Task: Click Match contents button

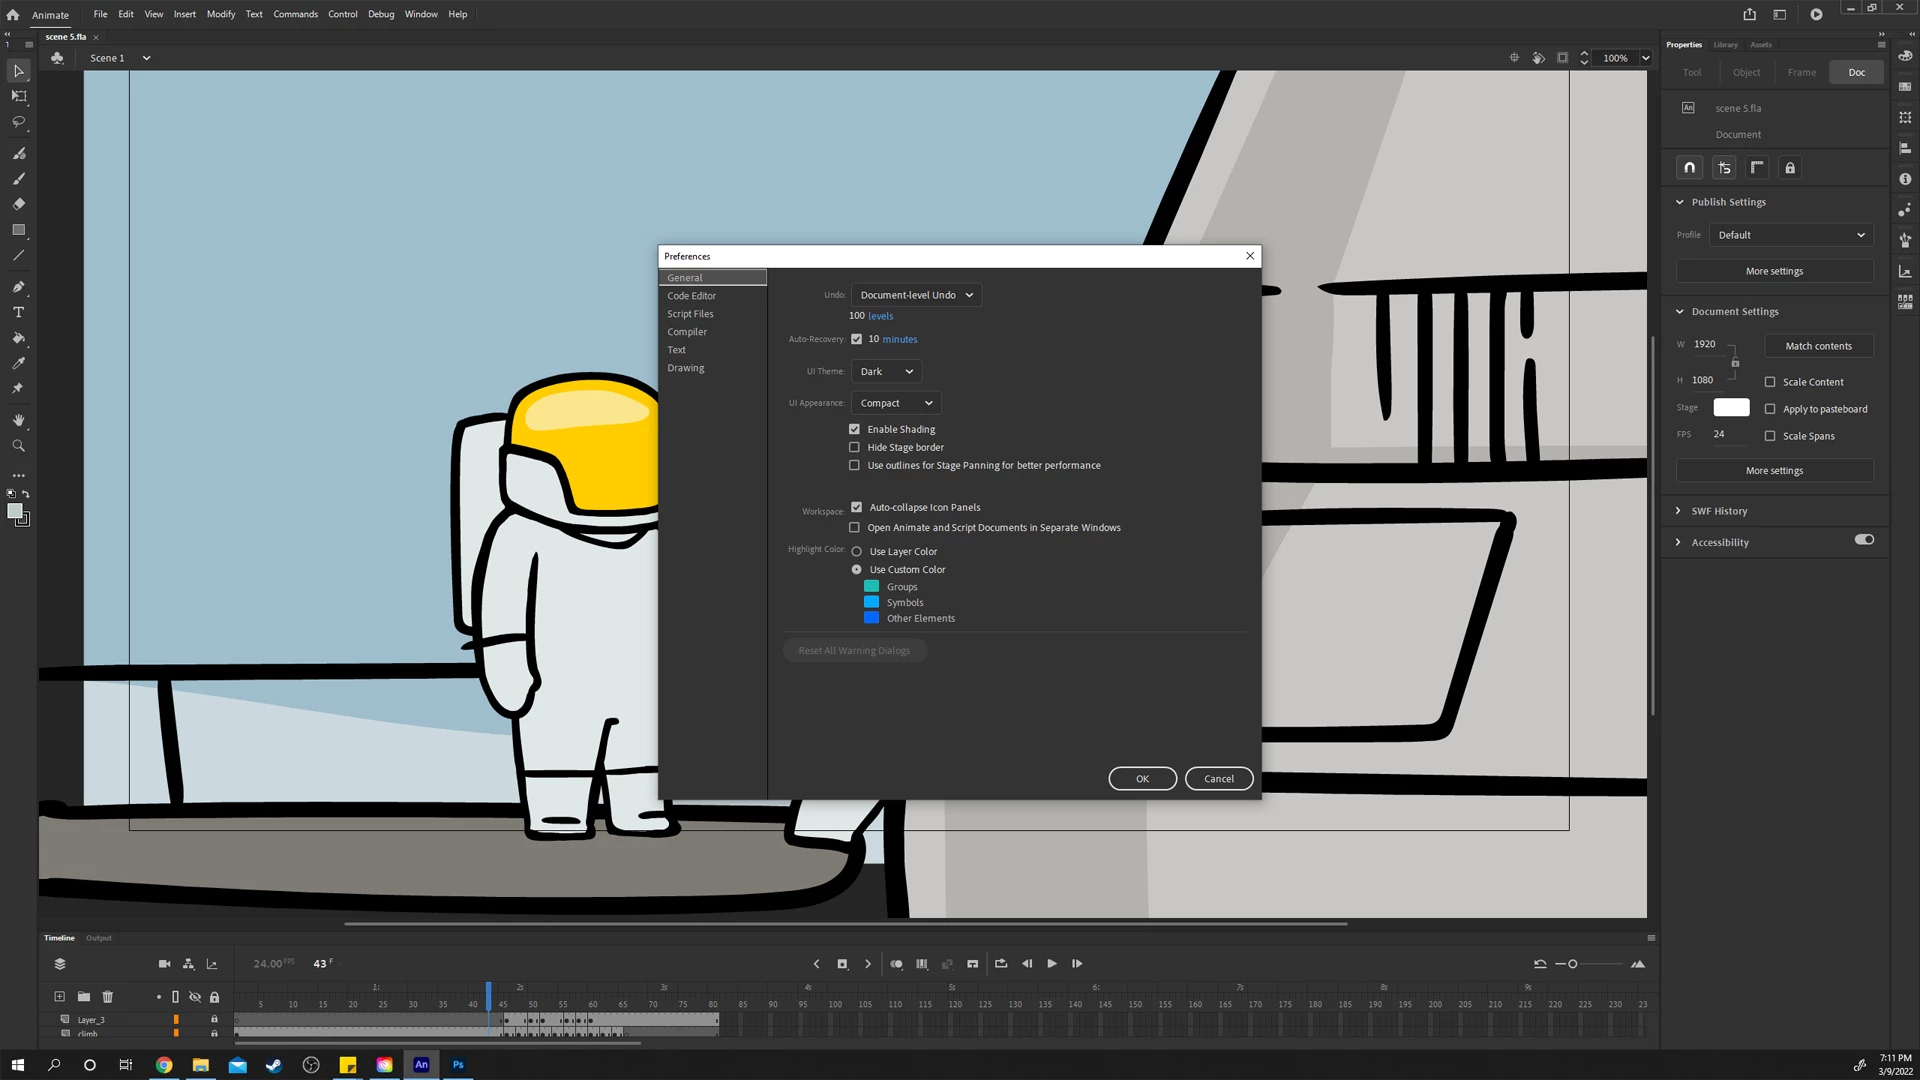Action: pos(1818,346)
